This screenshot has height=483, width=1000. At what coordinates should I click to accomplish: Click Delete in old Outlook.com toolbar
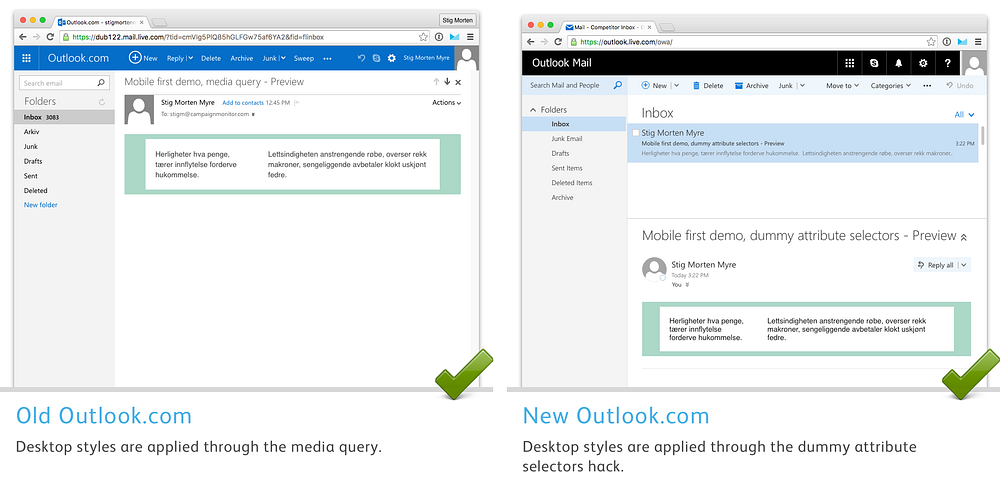tap(211, 58)
